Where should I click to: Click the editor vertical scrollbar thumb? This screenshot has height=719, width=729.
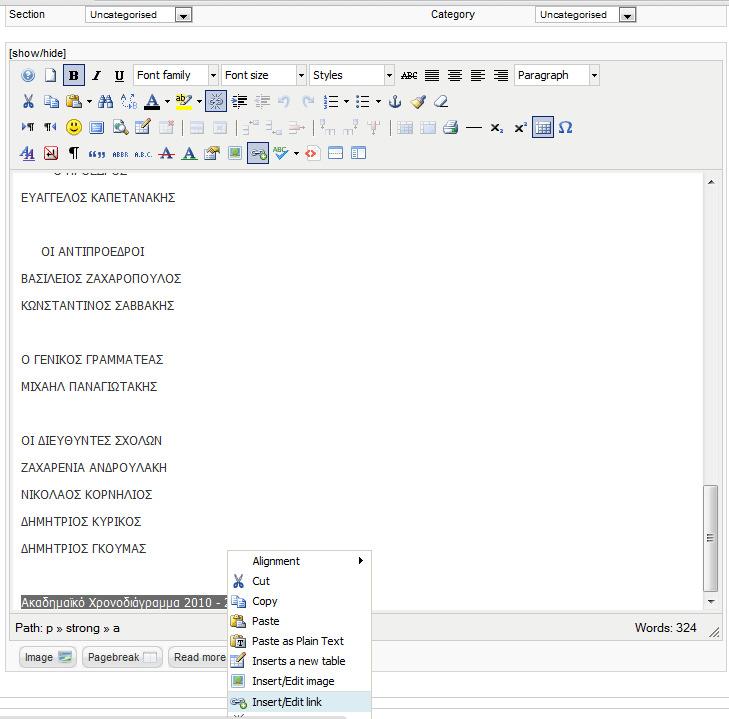(710, 538)
